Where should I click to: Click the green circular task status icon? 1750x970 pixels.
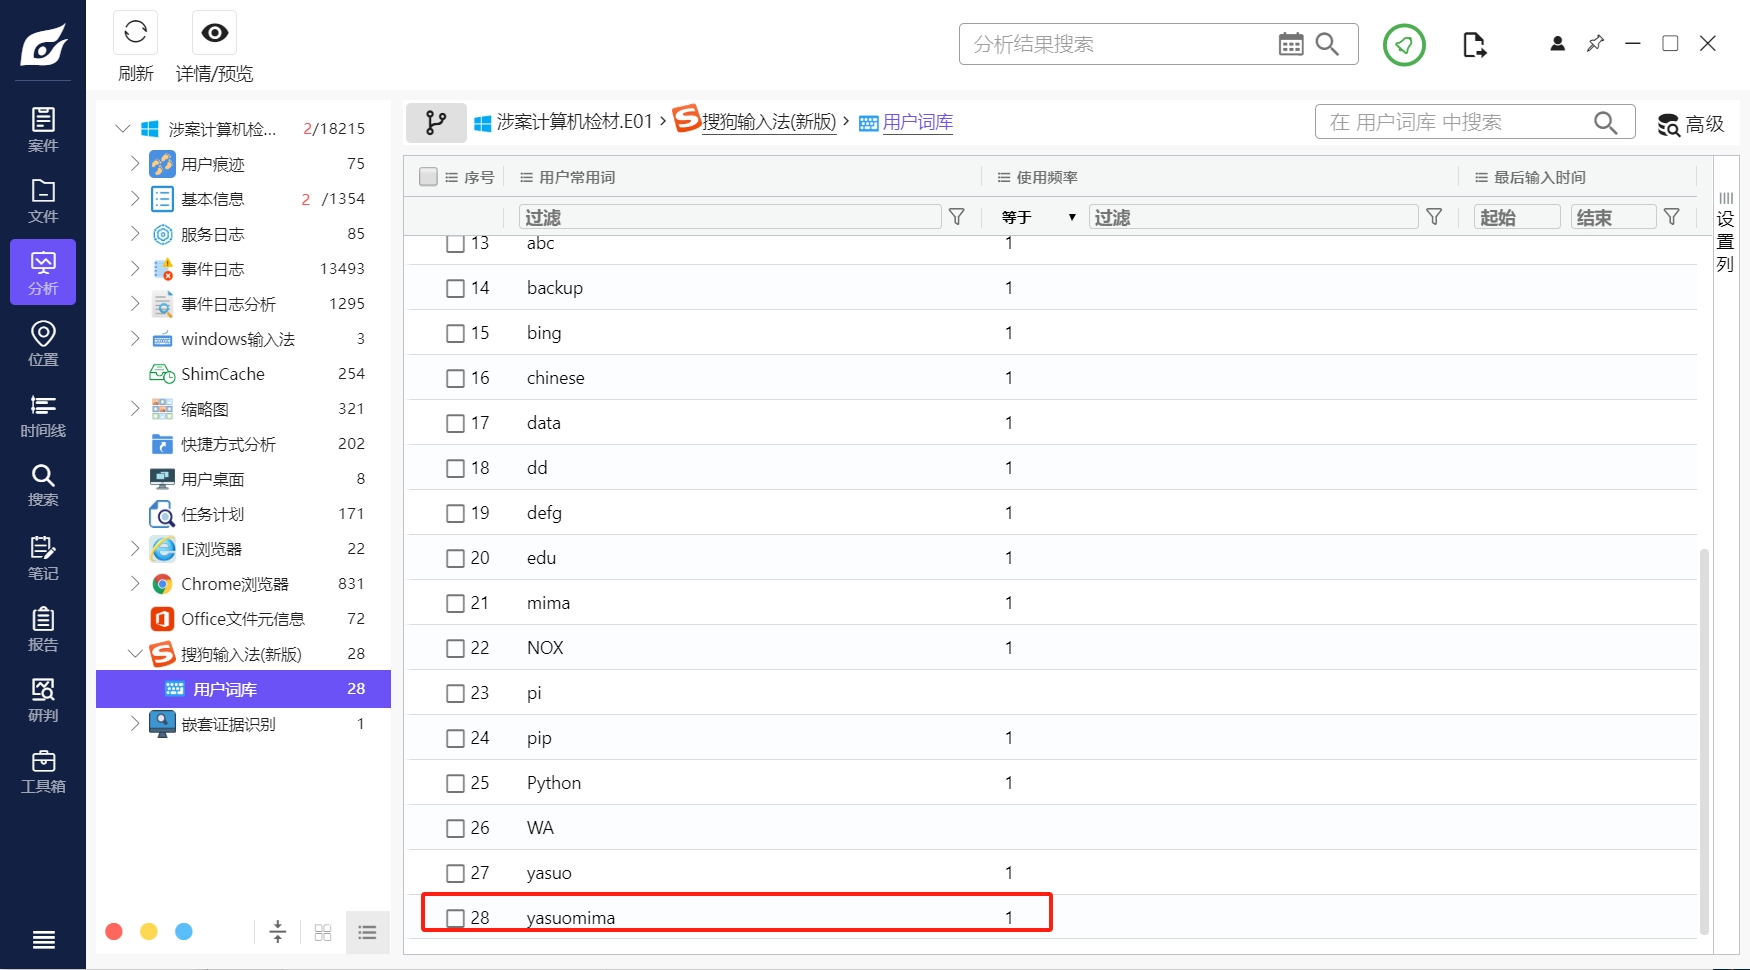click(1404, 45)
